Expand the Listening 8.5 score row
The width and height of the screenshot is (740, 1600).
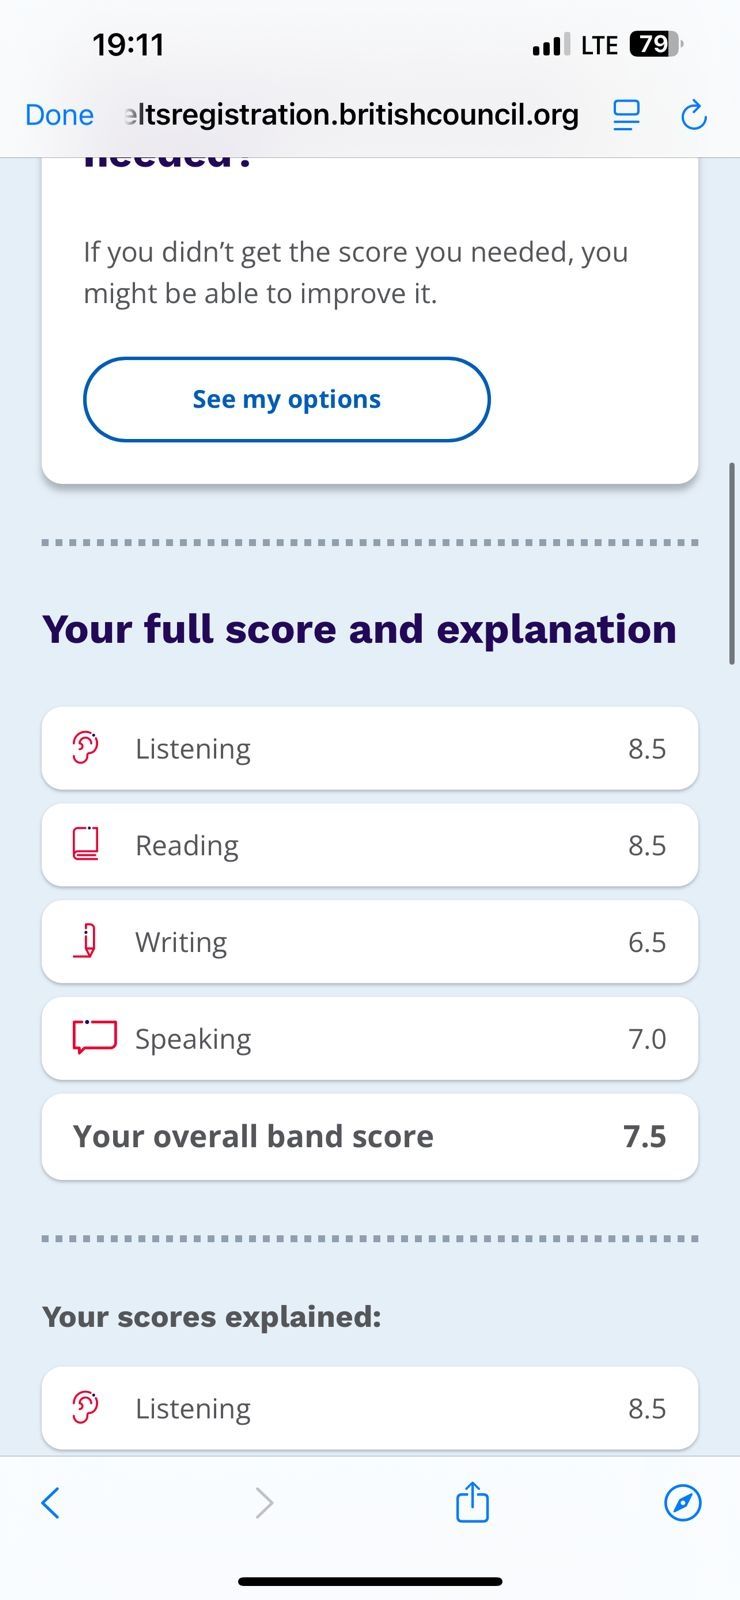click(x=370, y=748)
